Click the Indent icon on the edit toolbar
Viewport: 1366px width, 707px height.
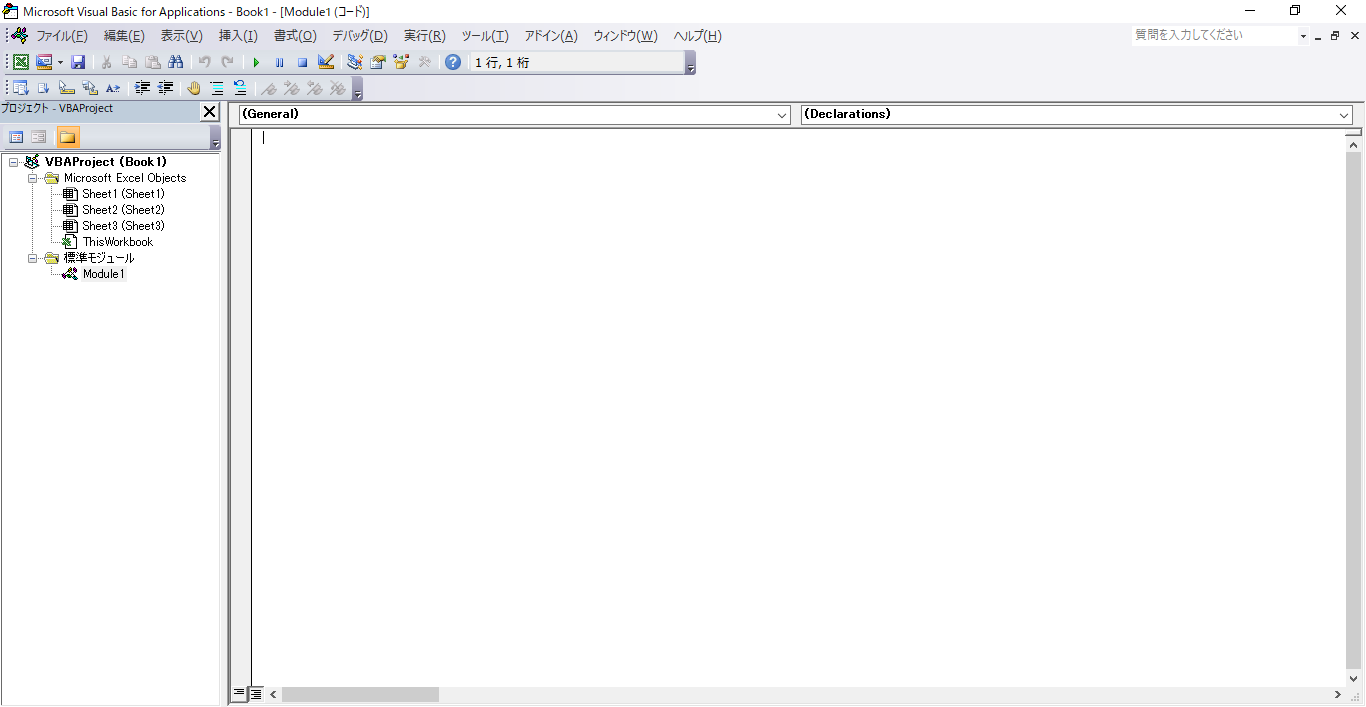coord(142,88)
